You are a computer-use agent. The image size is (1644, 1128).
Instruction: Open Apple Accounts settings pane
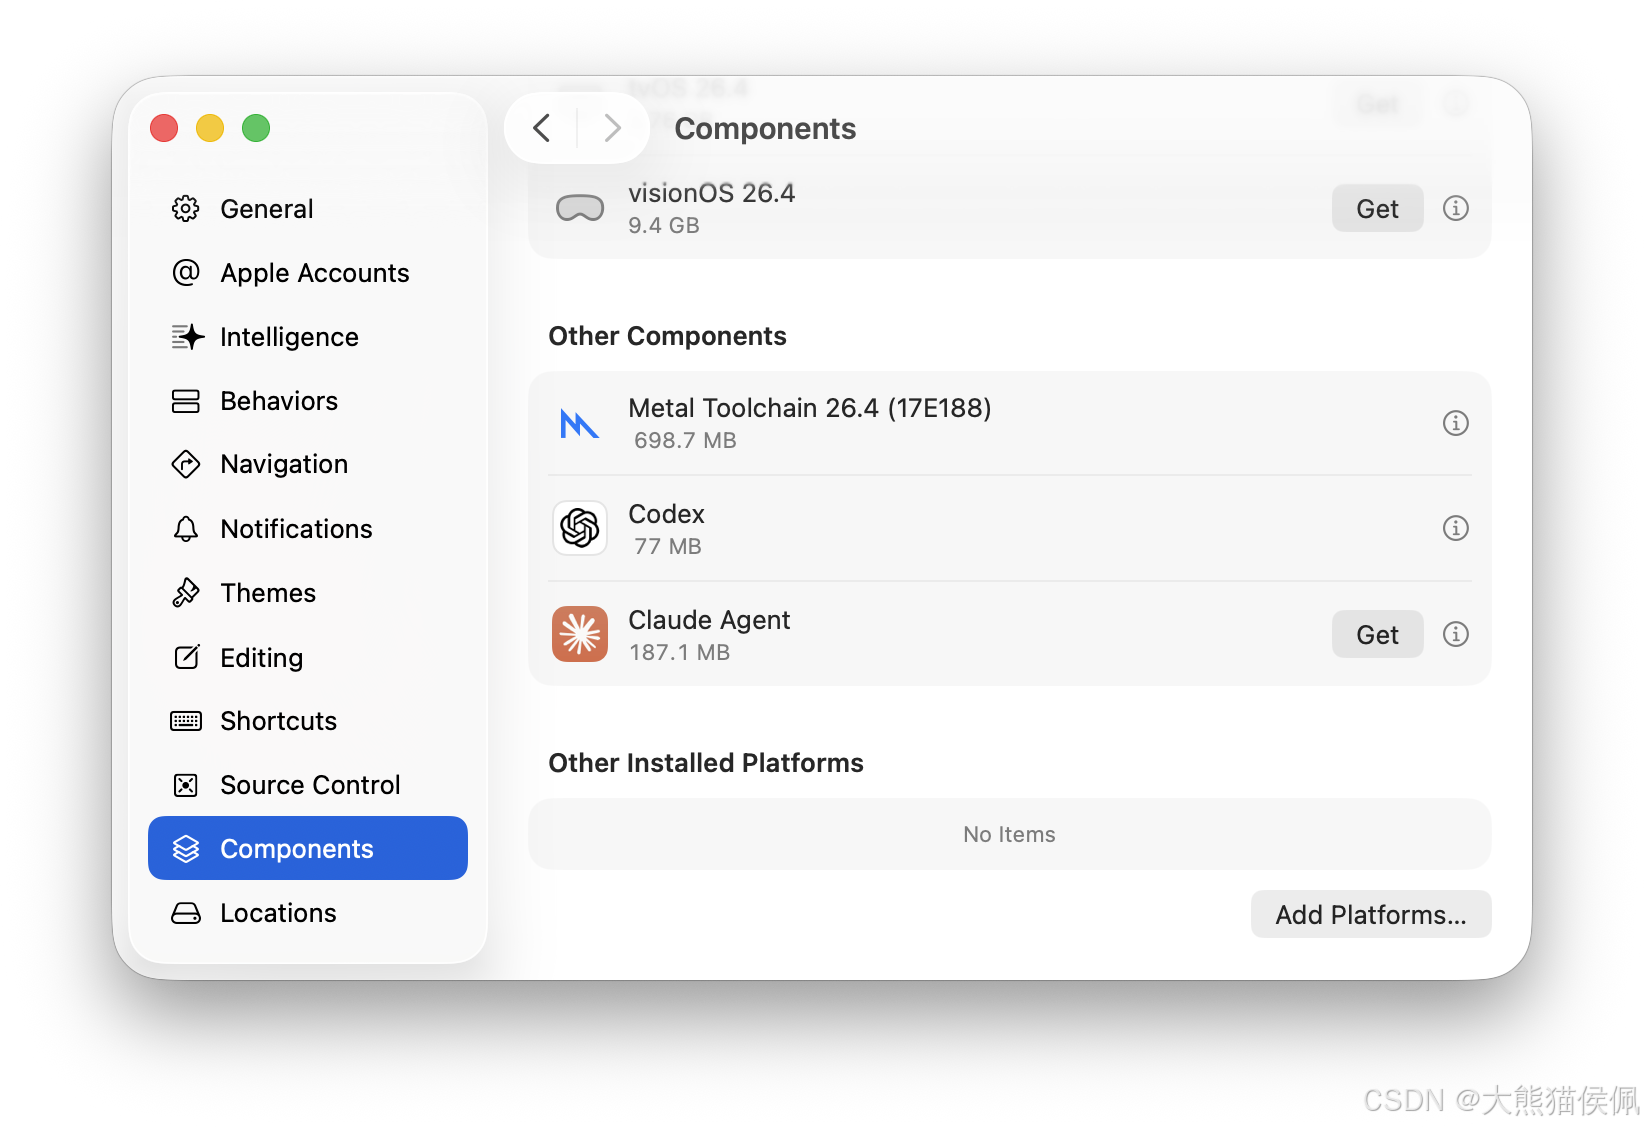pyautogui.click(x=308, y=273)
